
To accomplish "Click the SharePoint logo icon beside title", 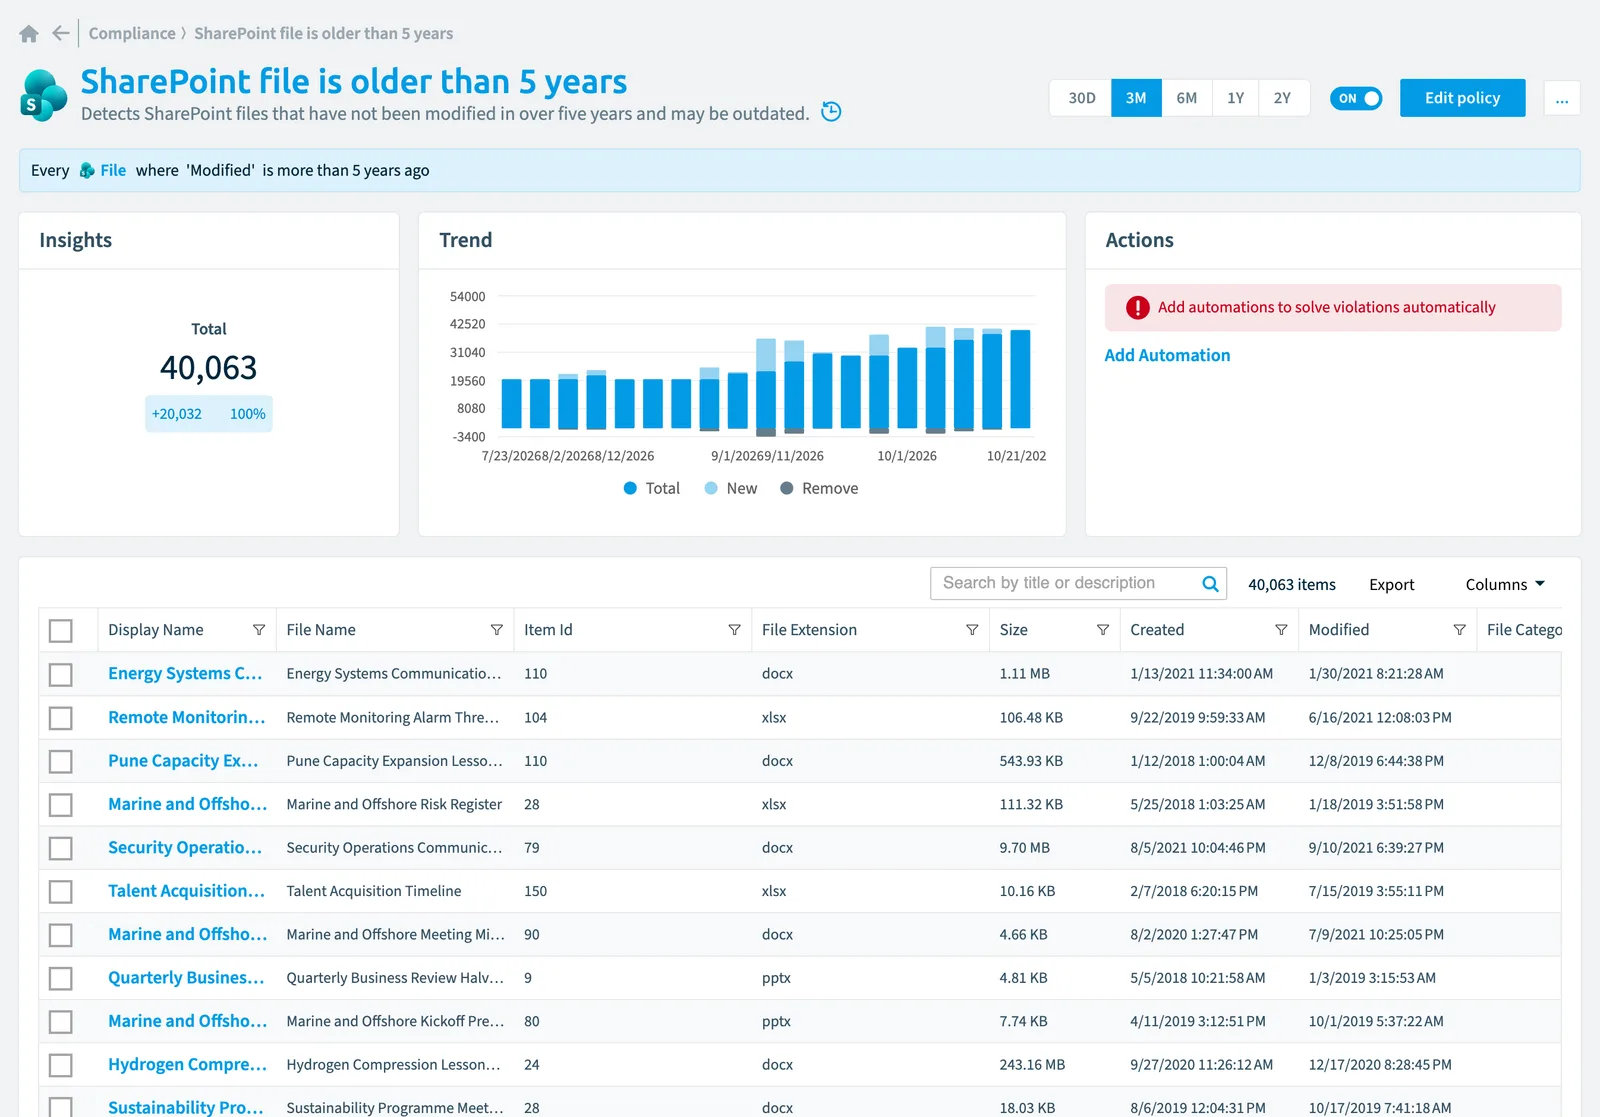I will (43, 96).
